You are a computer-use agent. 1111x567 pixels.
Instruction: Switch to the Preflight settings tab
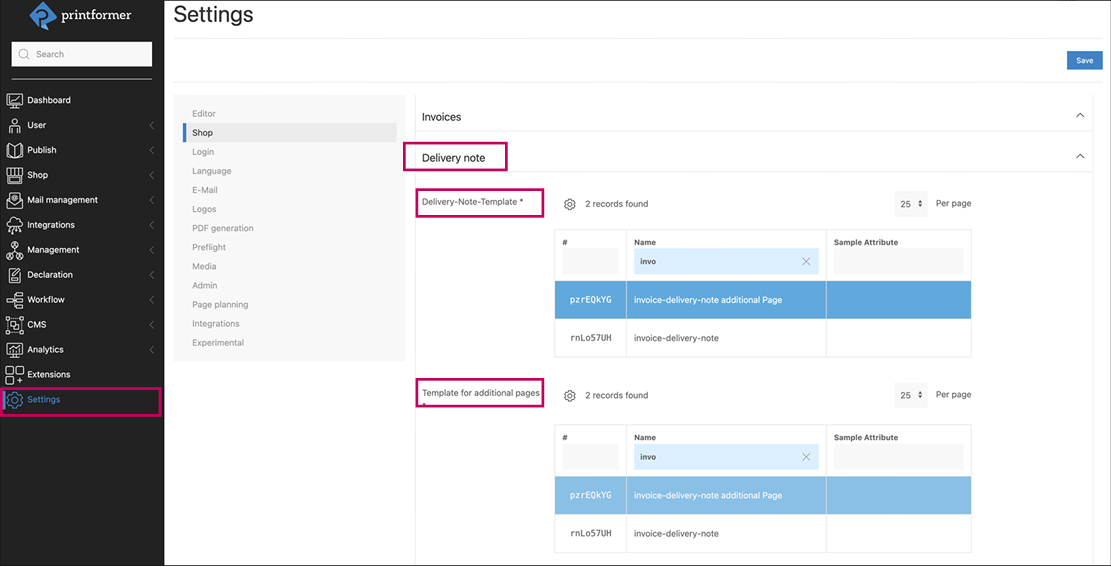[x=209, y=247]
